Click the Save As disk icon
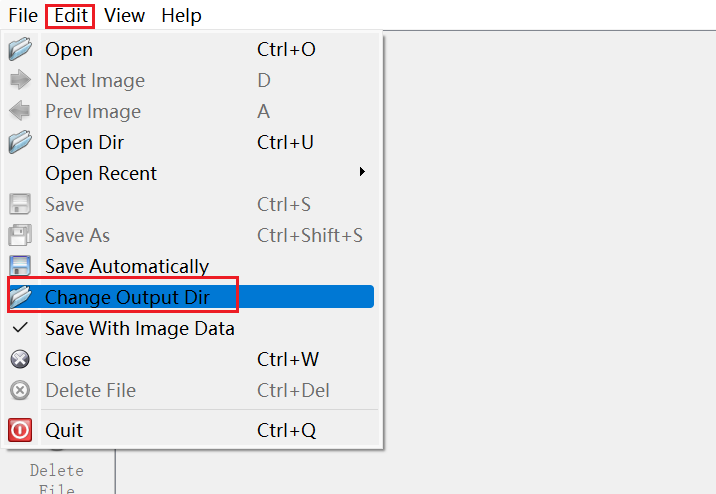The height and width of the screenshot is (494, 716). tap(20, 235)
